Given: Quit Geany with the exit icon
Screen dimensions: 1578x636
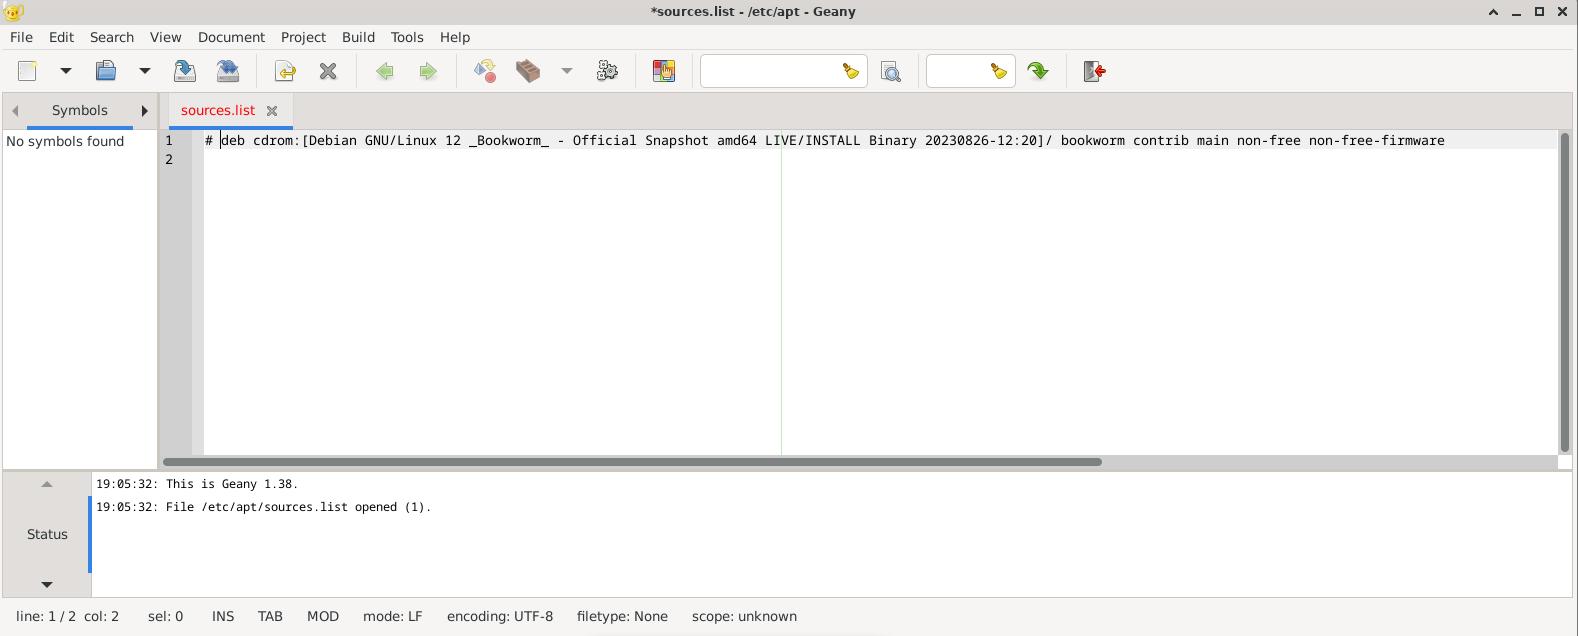Looking at the screenshot, I should [1095, 71].
